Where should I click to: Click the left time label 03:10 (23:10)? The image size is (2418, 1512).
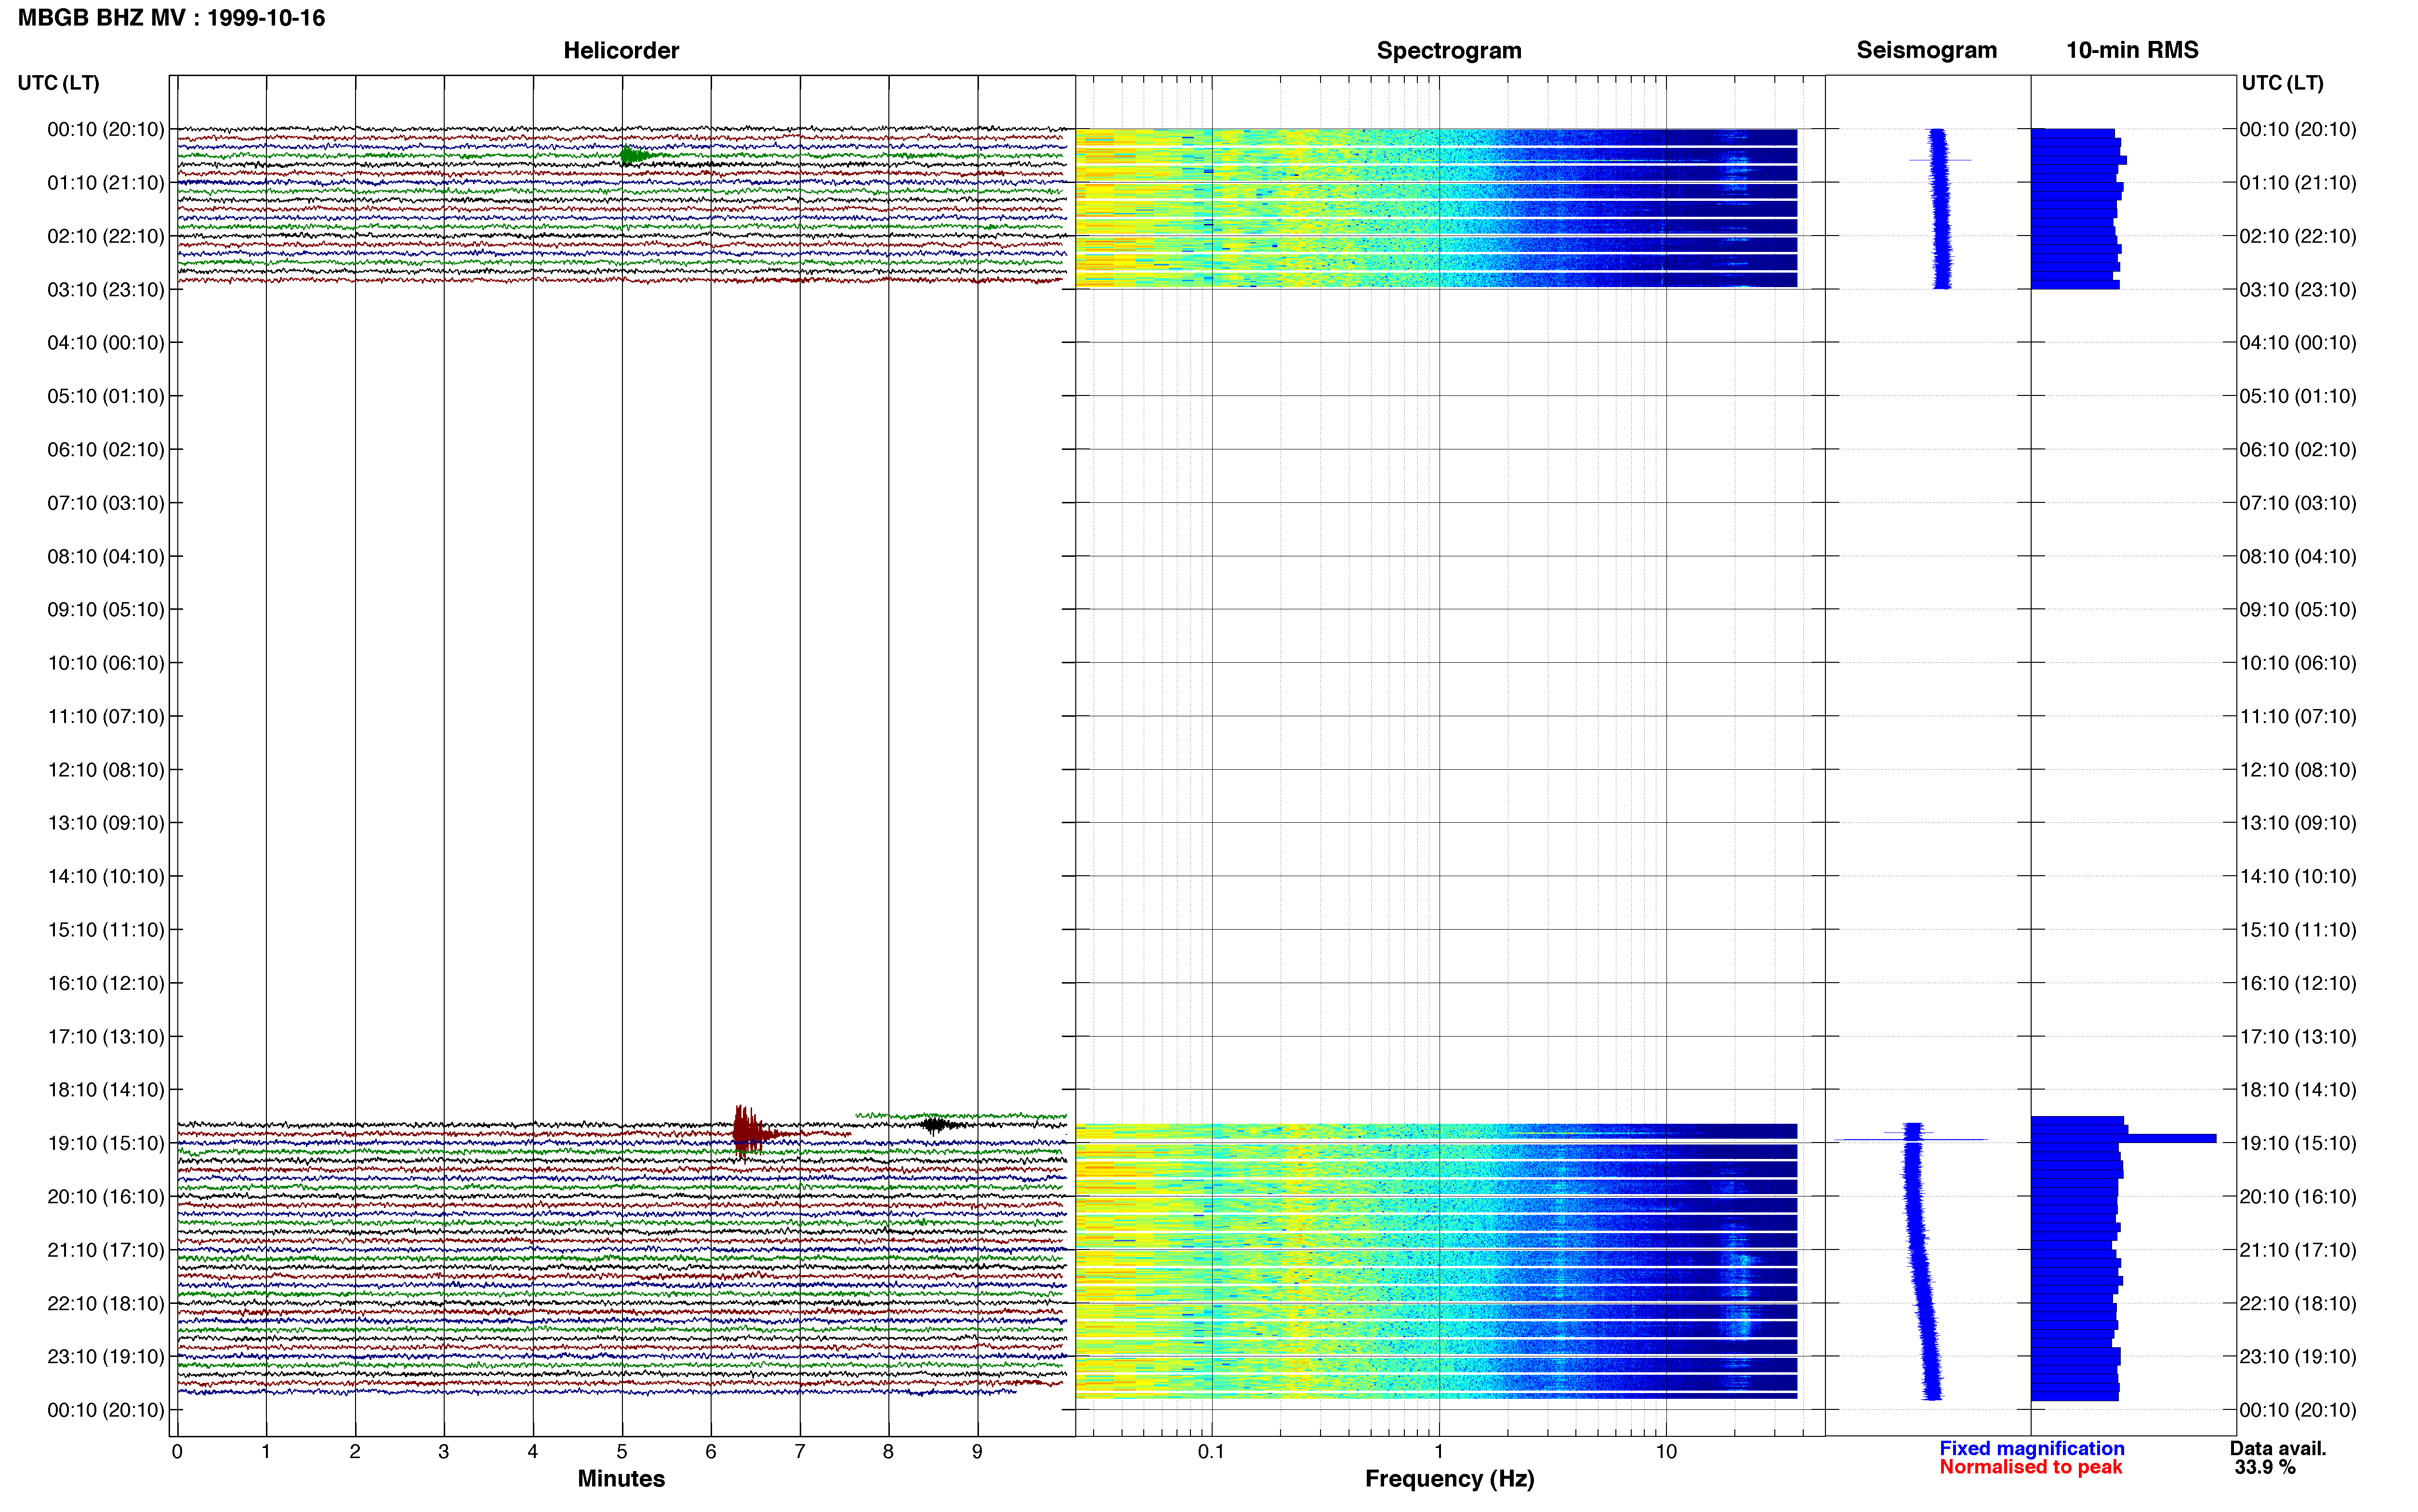pos(105,290)
